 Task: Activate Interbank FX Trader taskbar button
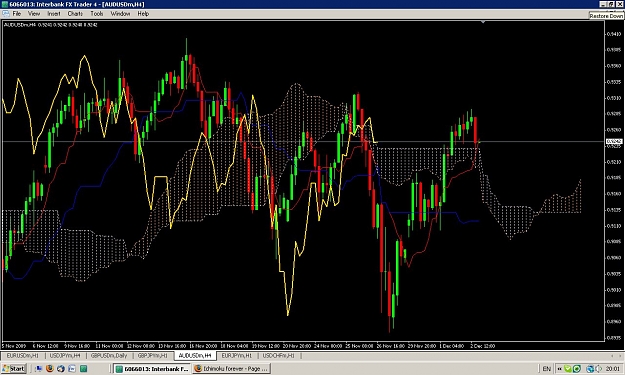coord(152,369)
